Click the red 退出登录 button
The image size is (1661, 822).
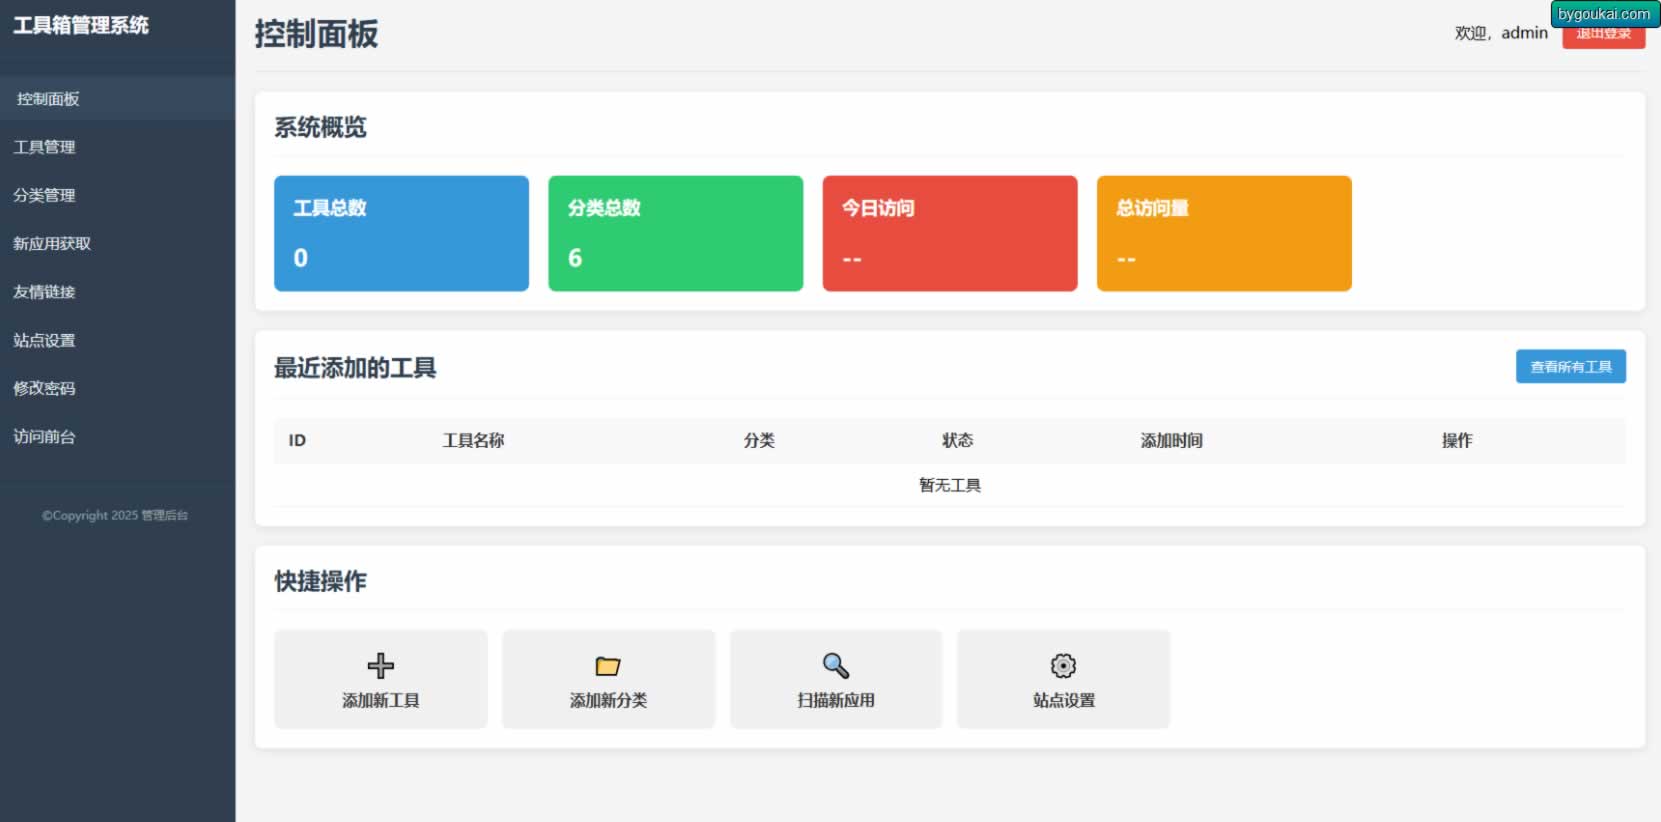(1603, 38)
